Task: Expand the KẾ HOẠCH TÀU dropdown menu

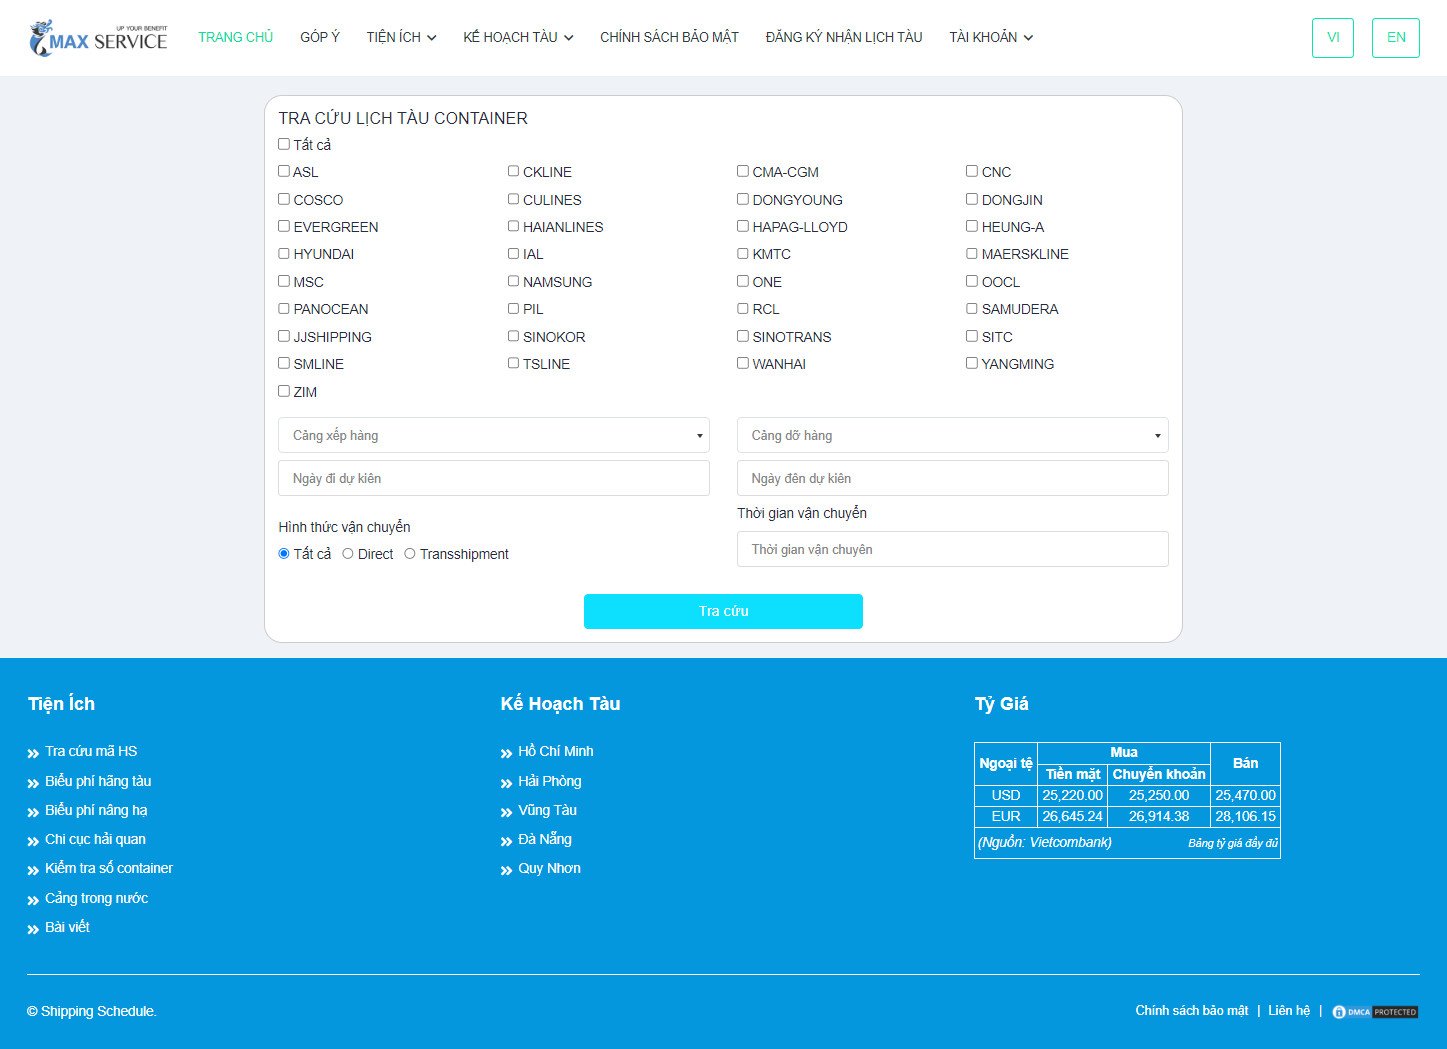Action: (x=517, y=37)
